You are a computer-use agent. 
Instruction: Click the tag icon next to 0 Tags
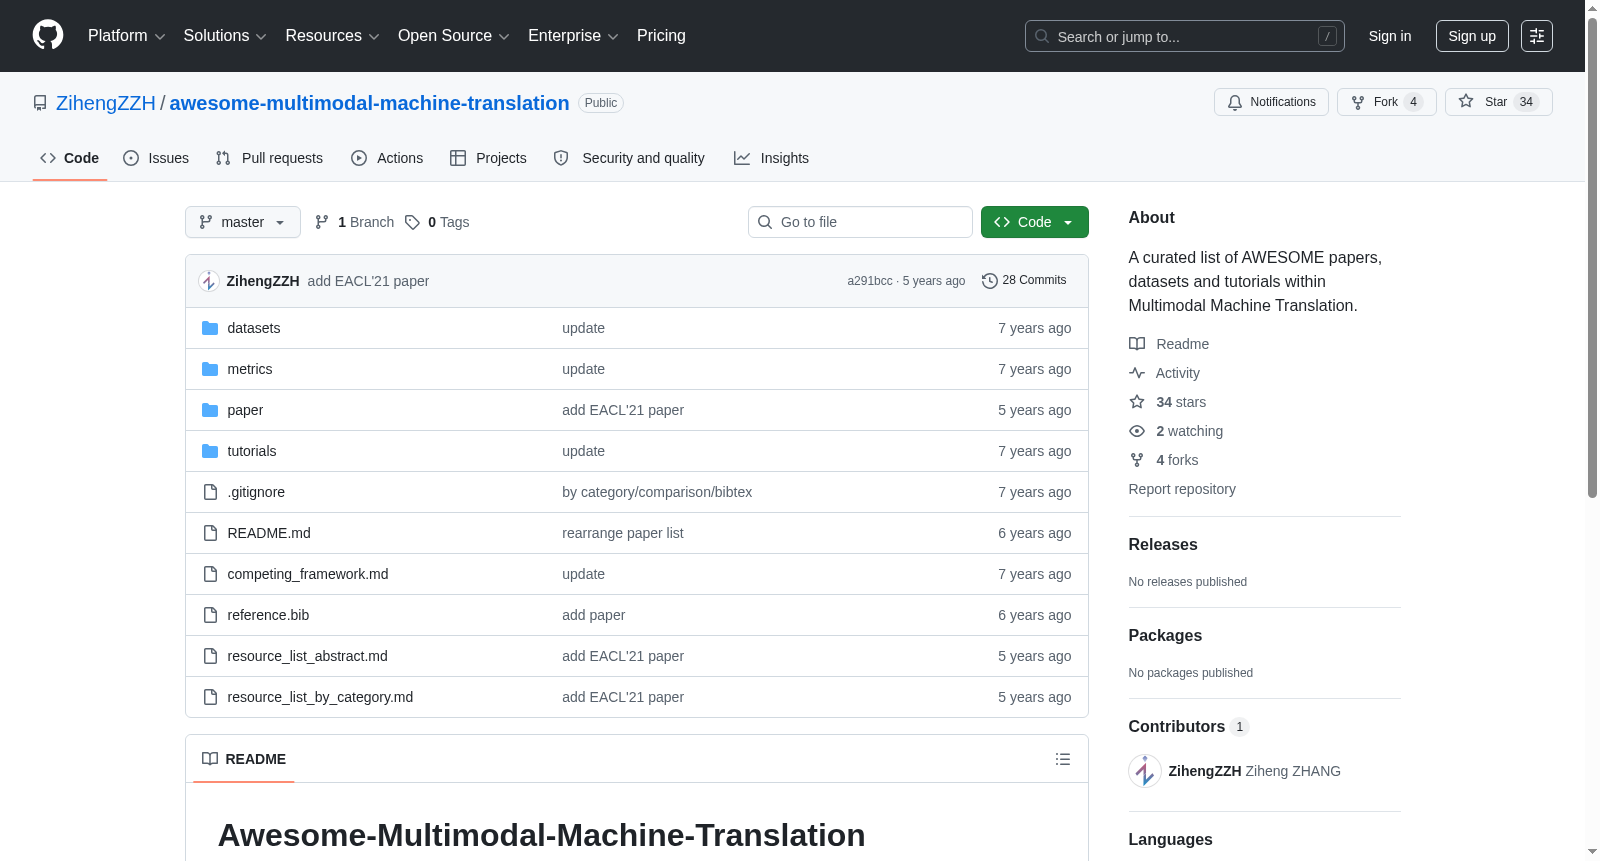(x=412, y=222)
